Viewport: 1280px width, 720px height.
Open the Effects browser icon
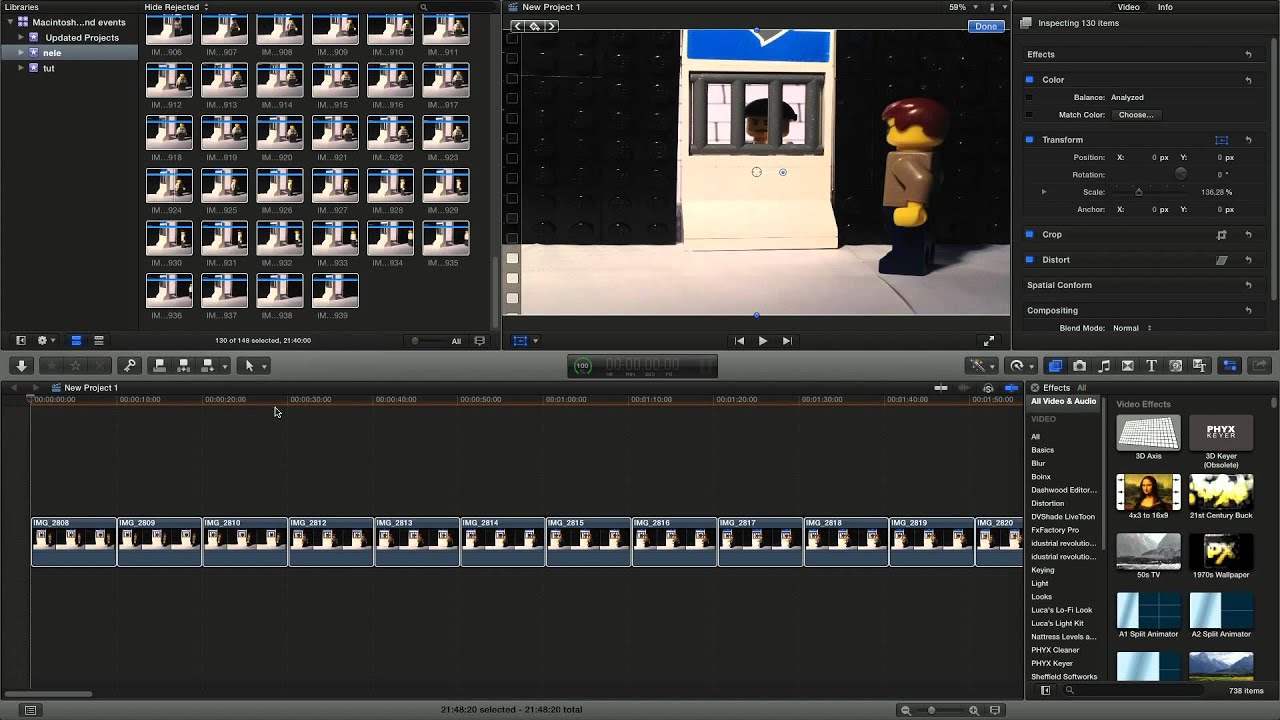coord(1055,366)
